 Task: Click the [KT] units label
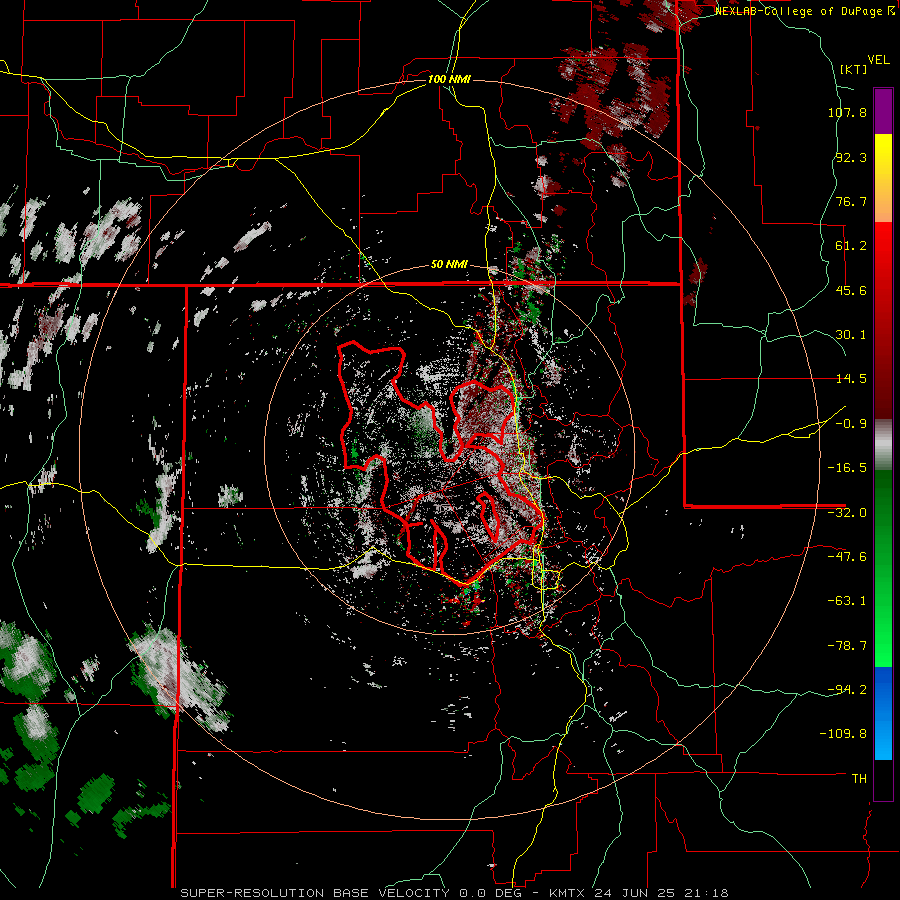(854, 69)
